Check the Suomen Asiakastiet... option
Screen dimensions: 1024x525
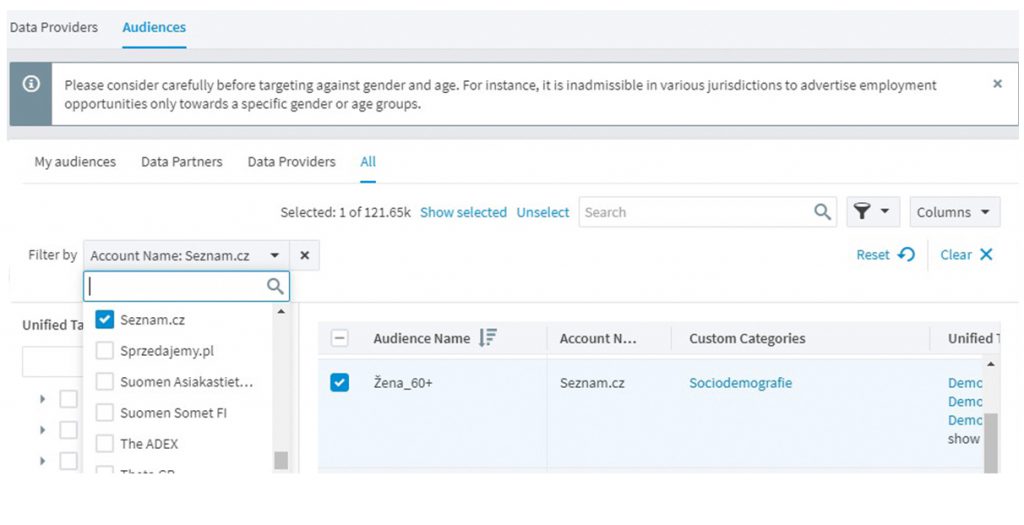click(104, 381)
